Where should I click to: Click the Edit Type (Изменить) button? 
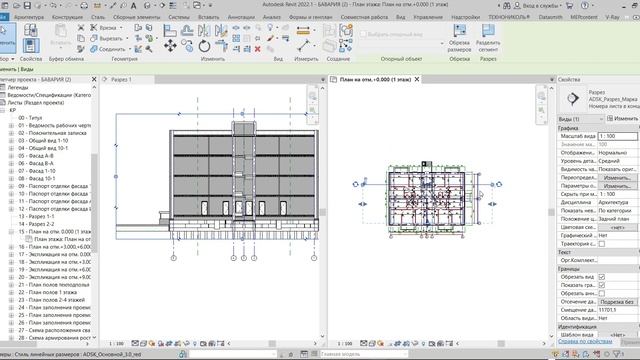(622, 118)
